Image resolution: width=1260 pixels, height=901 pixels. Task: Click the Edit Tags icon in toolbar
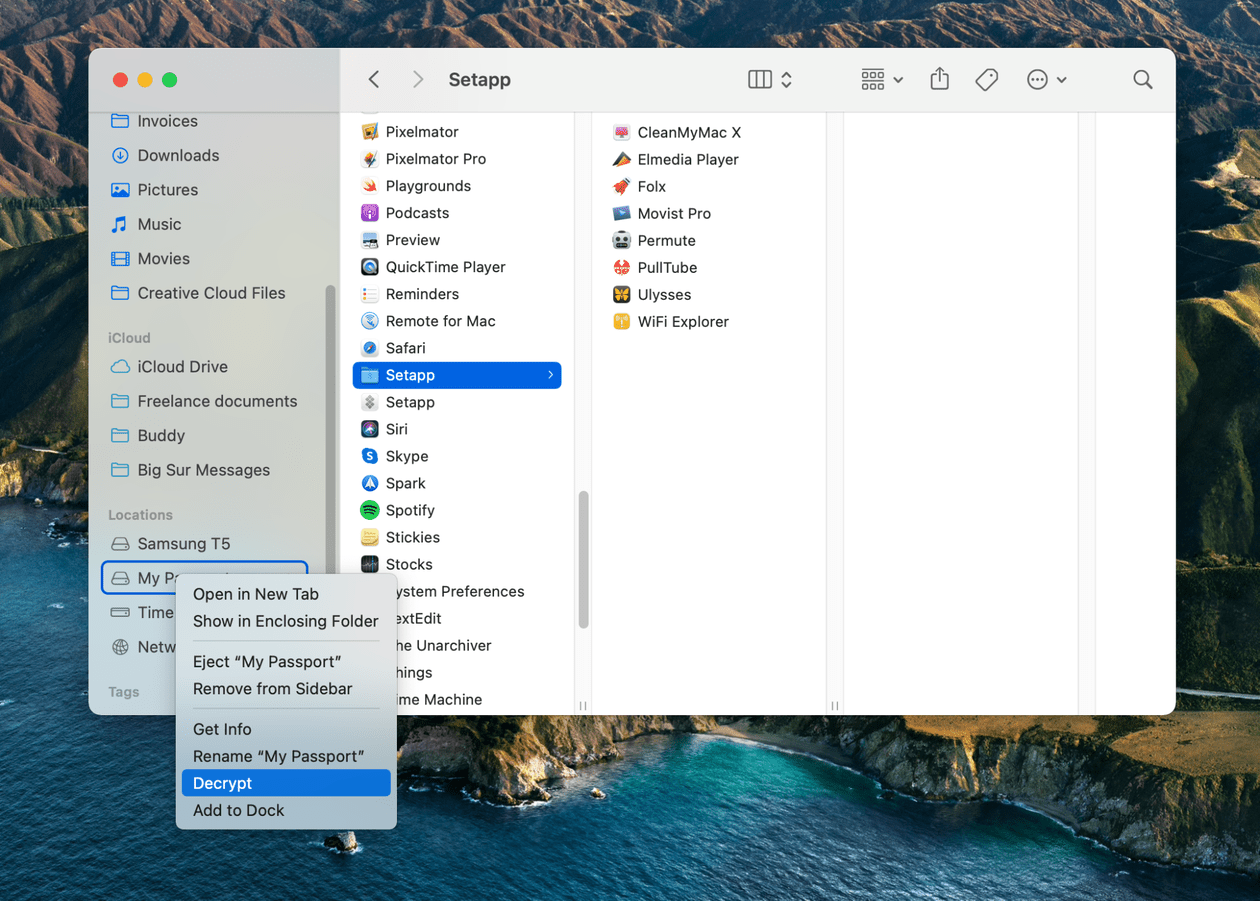click(986, 80)
